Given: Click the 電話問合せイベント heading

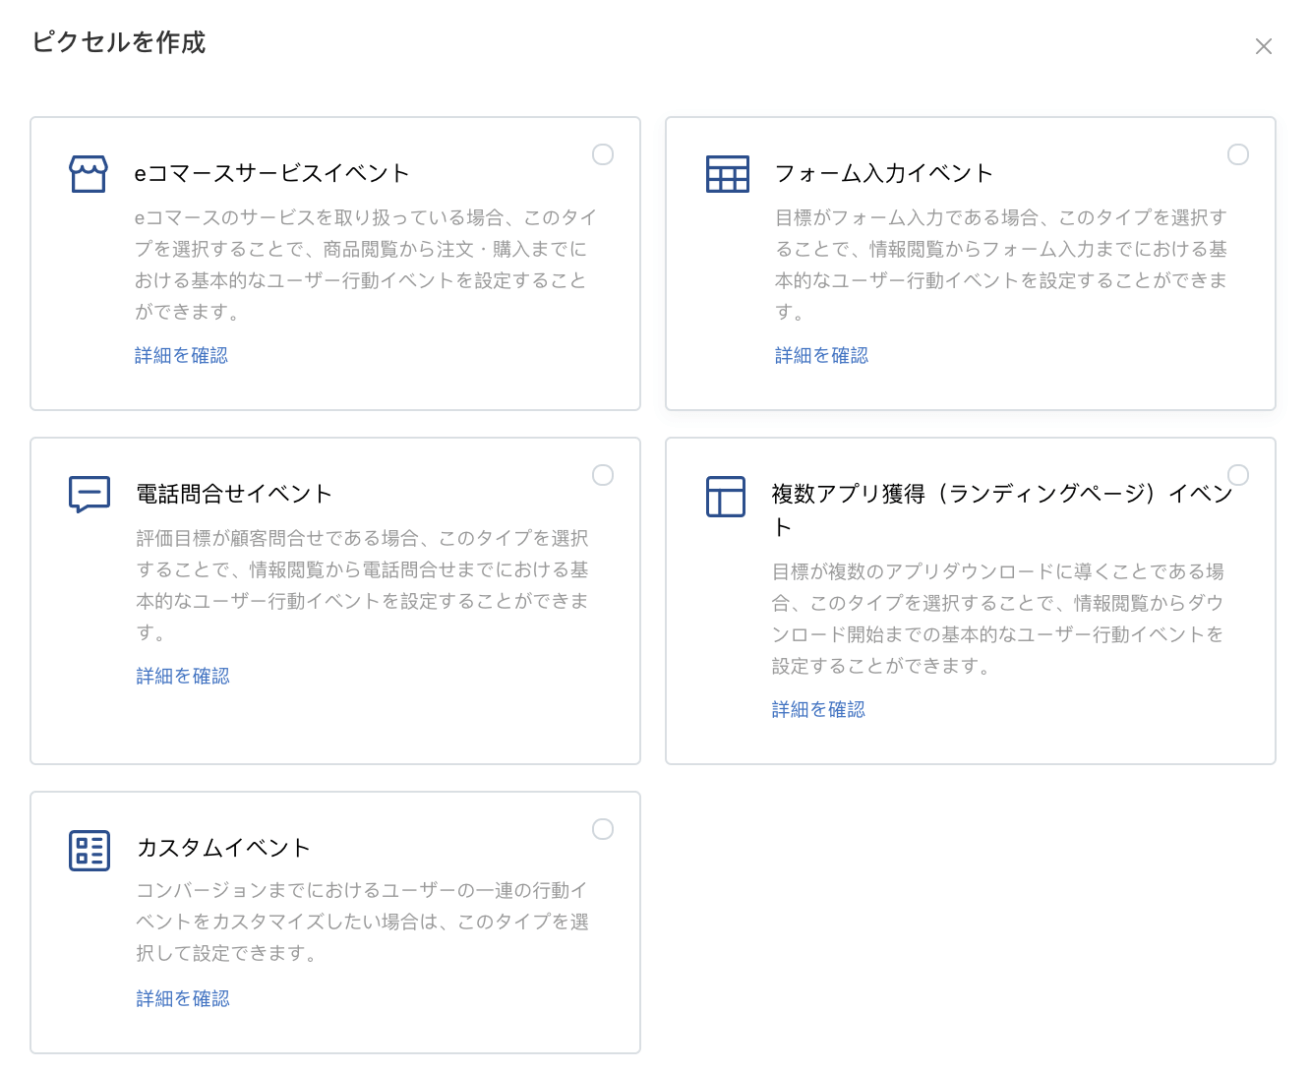Looking at the screenshot, I should tap(234, 494).
